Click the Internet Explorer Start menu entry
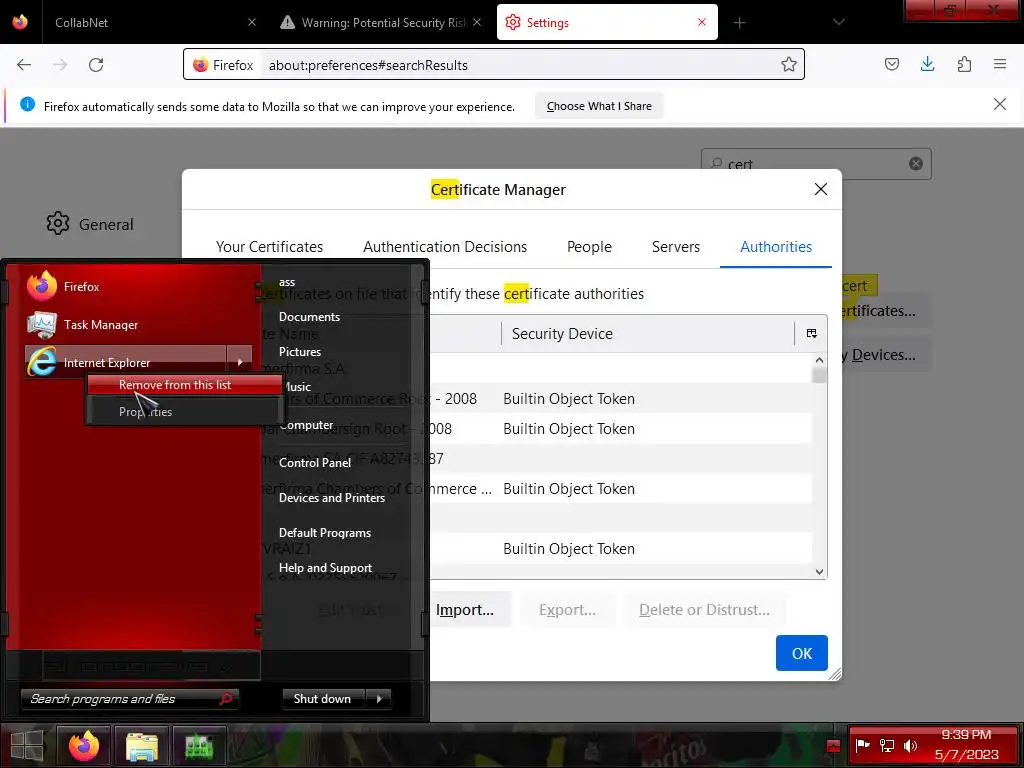The image size is (1024, 768). click(125, 362)
